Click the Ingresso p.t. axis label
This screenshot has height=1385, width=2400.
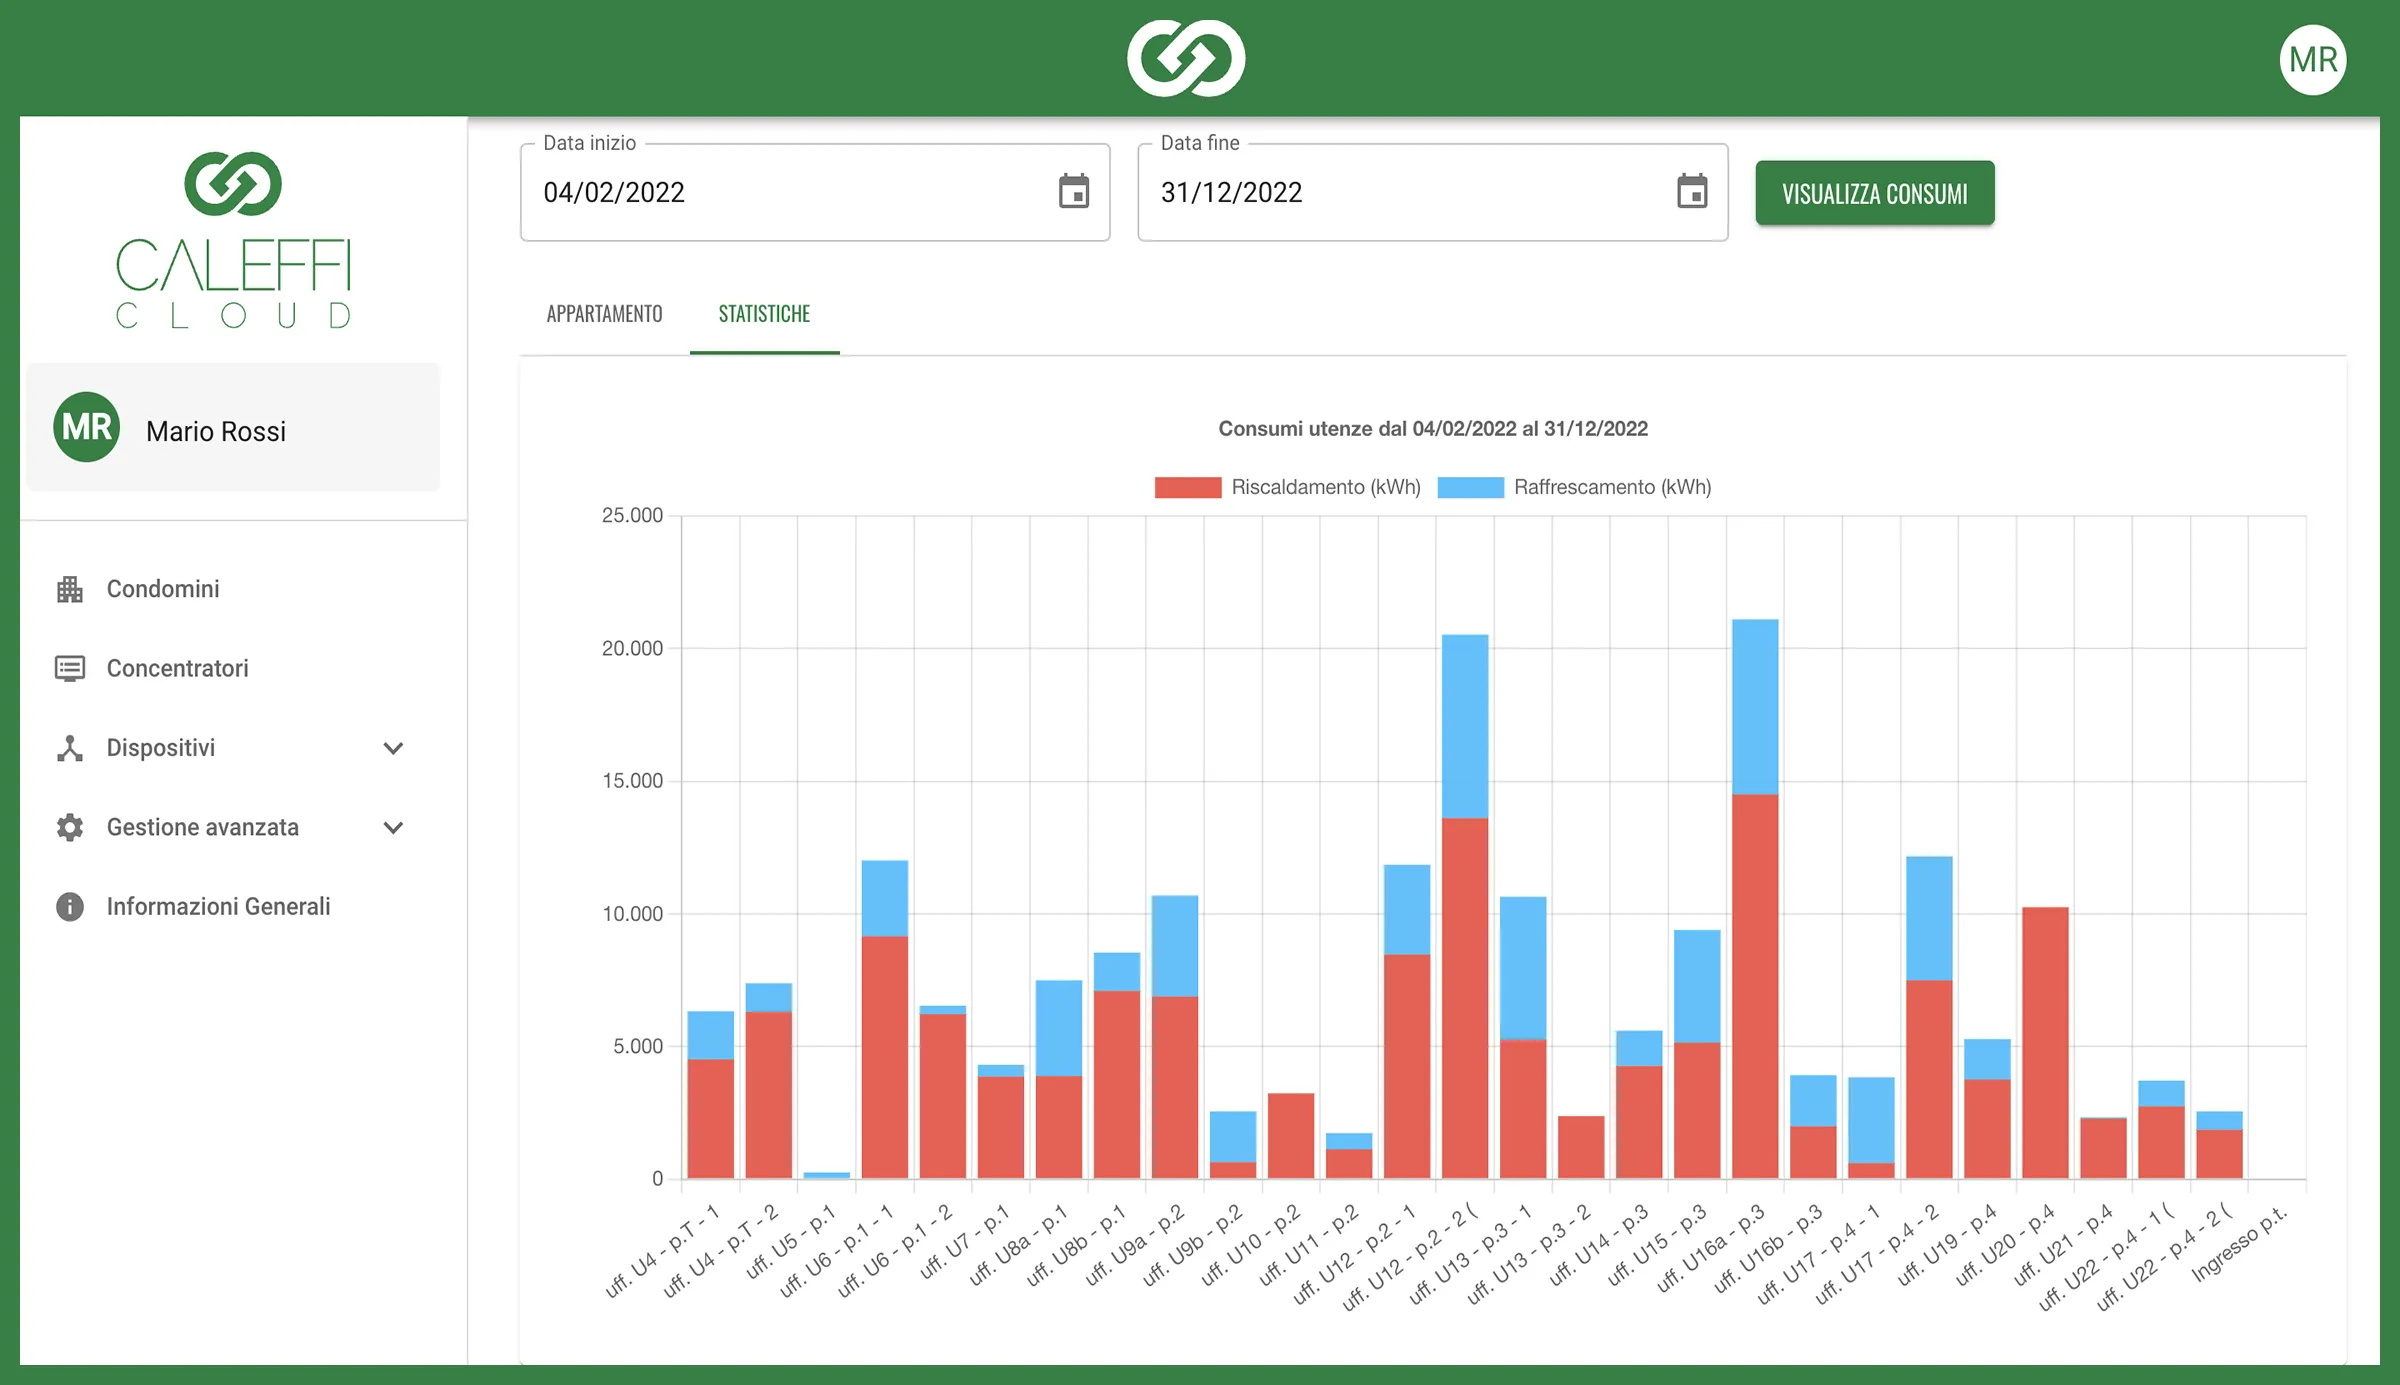(x=2240, y=1243)
